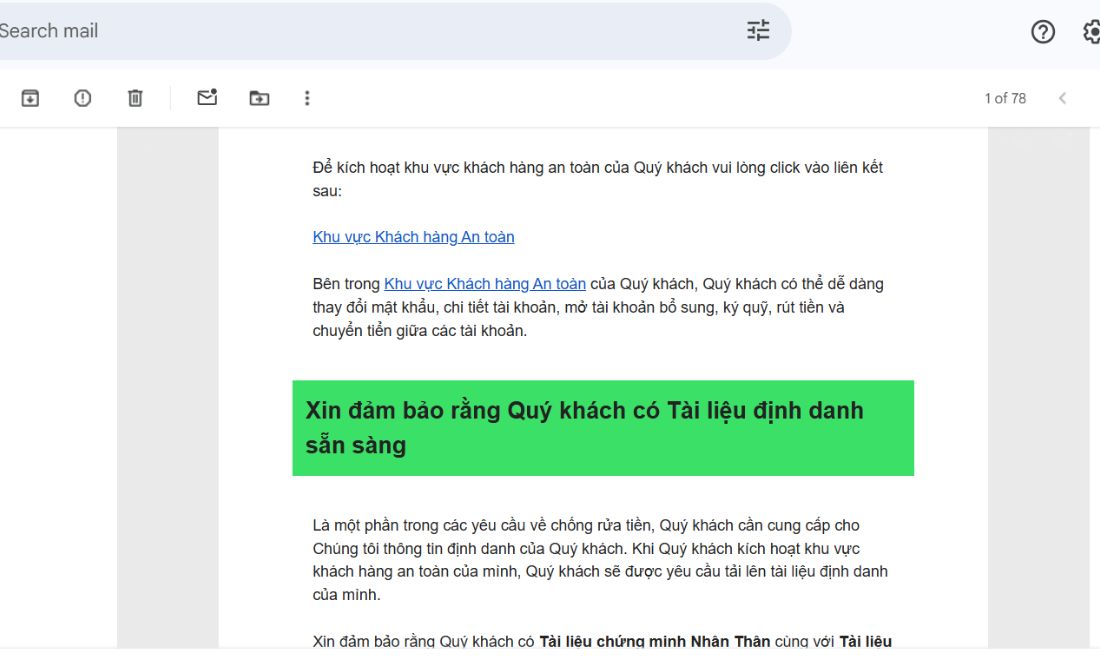Image resolution: width=1100 pixels, height=660 pixels.
Task: Open the Khu vực Khách hàng An toàn link after Bên trong
Action: click(x=485, y=284)
